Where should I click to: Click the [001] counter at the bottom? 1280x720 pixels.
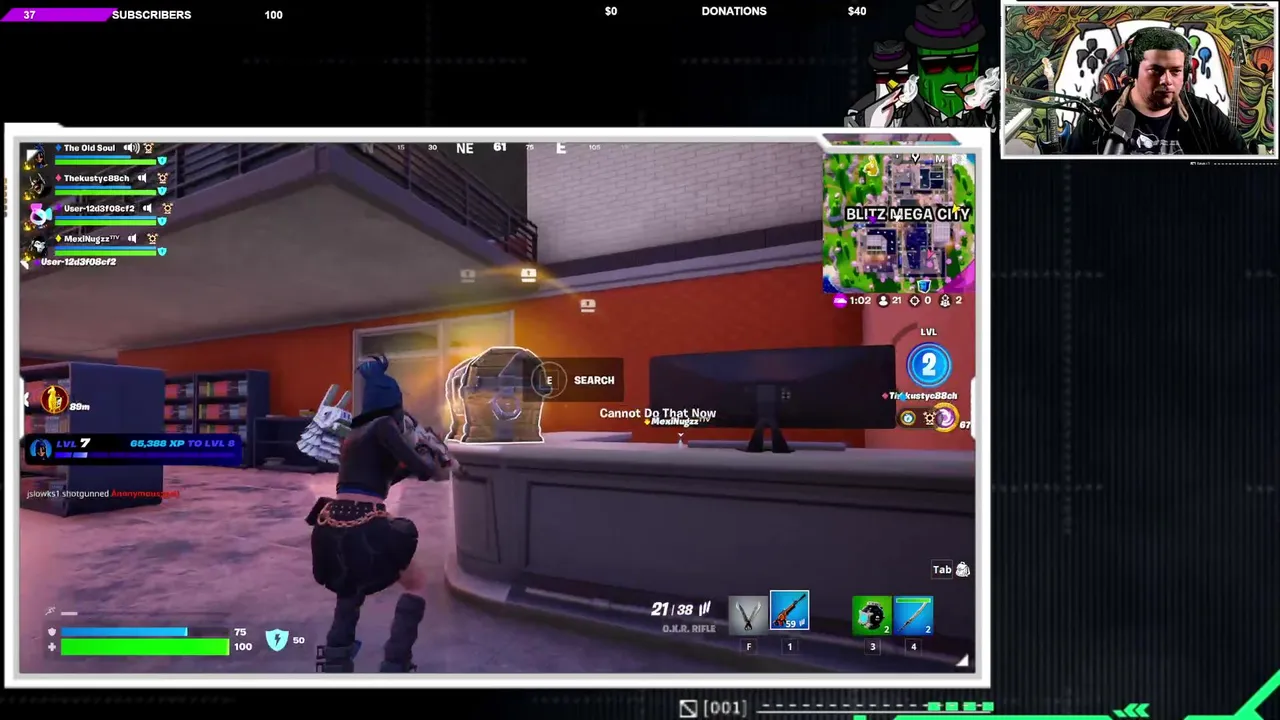pyautogui.click(x=725, y=708)
